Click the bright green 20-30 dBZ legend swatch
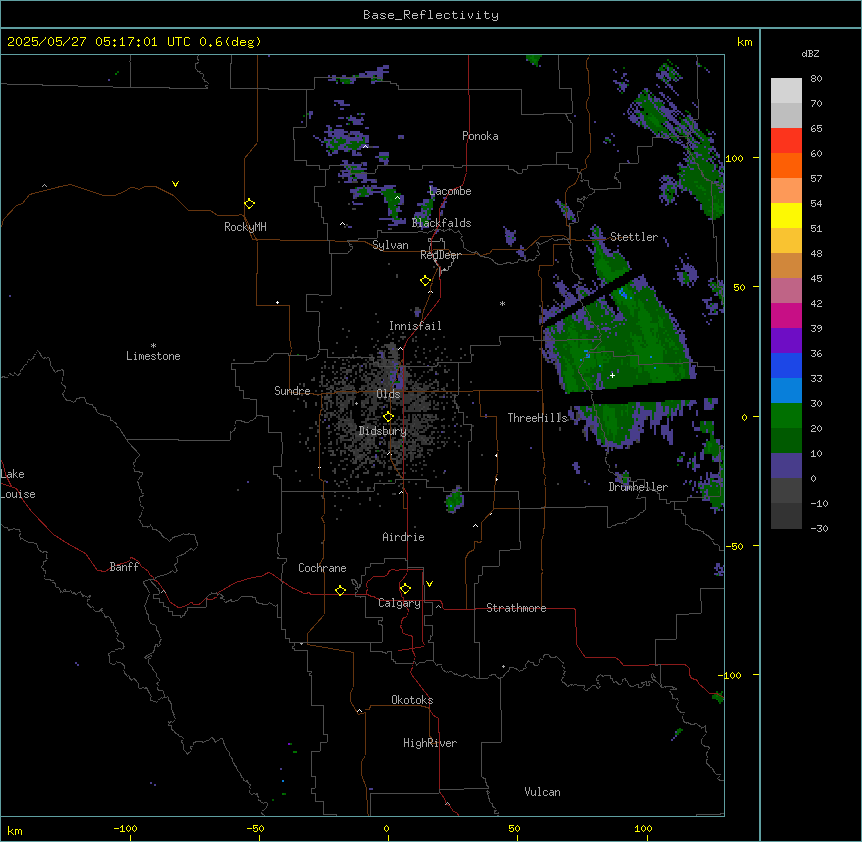862x842 pixels. 786,416
